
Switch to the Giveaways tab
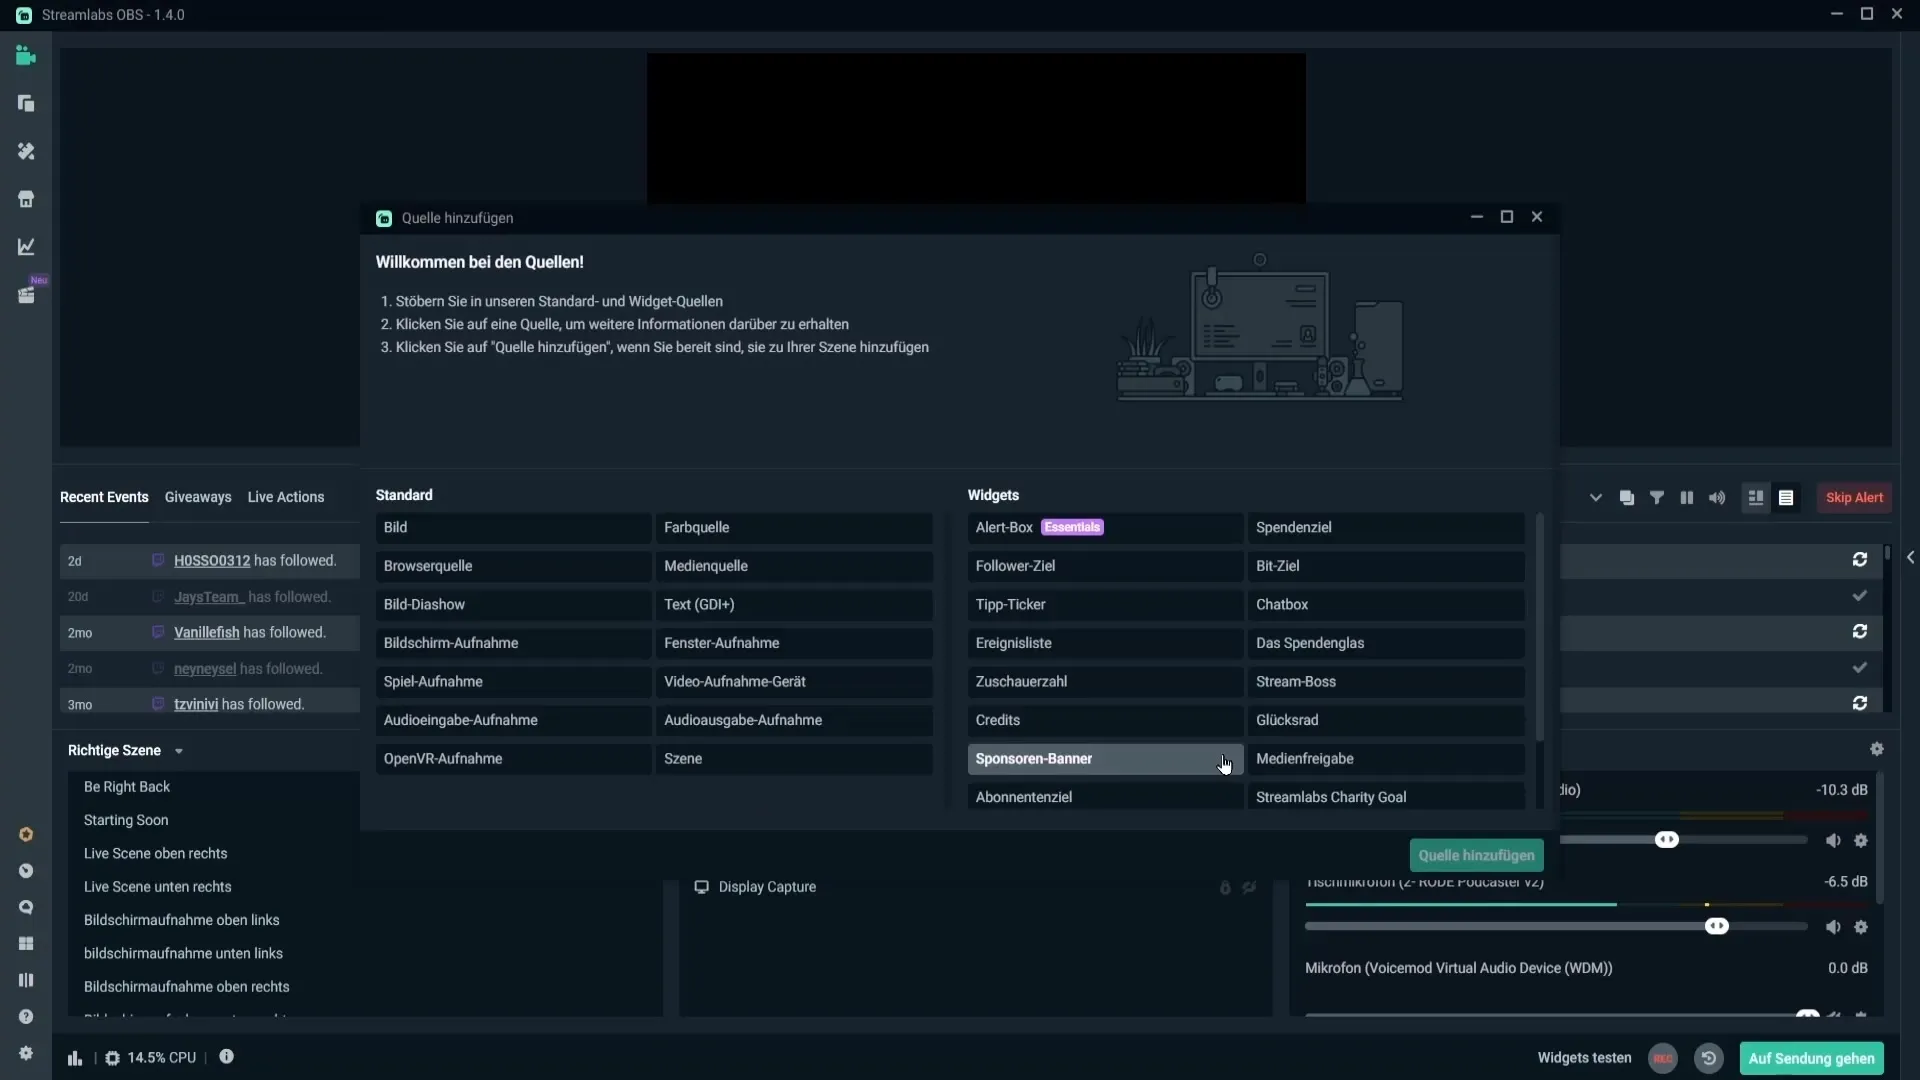[x=198, y=497]
